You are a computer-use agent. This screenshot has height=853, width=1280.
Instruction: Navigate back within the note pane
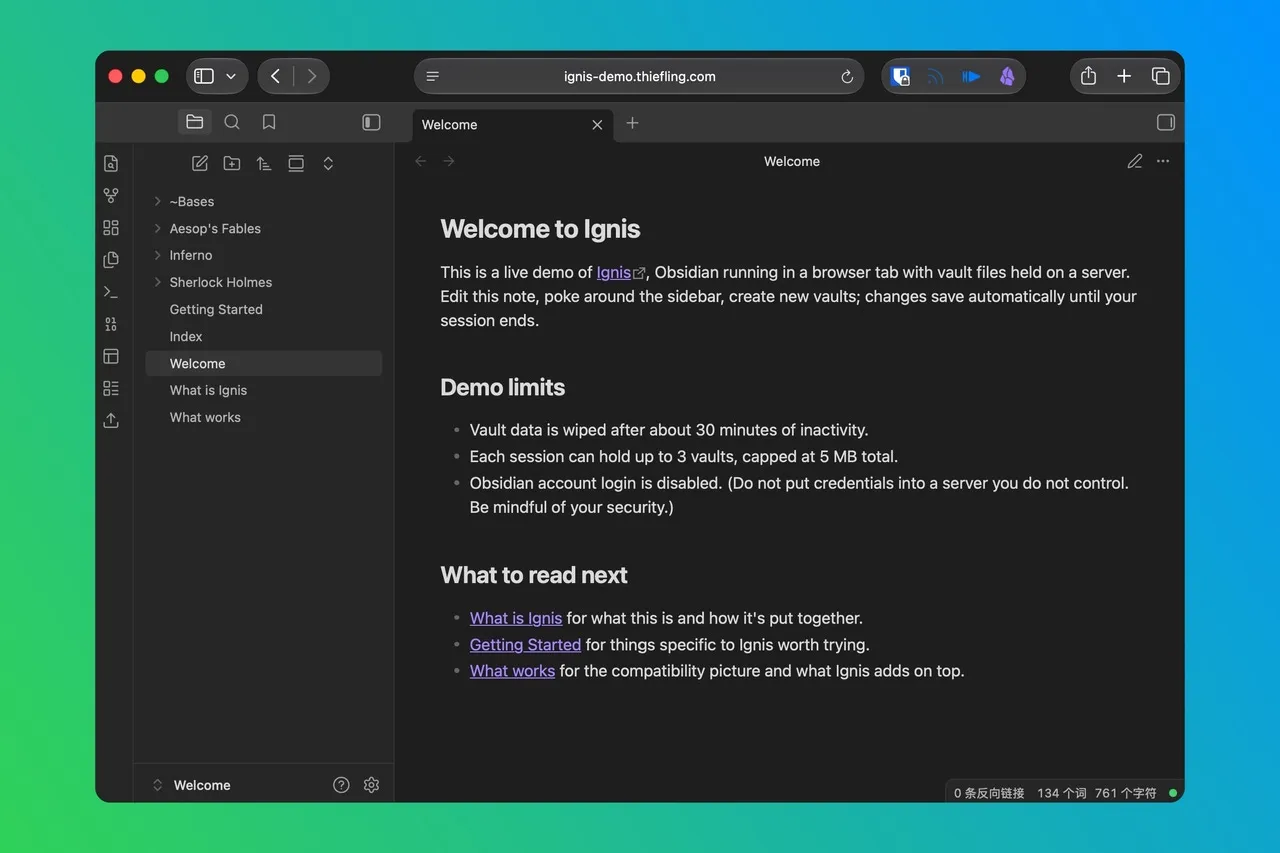421,161
